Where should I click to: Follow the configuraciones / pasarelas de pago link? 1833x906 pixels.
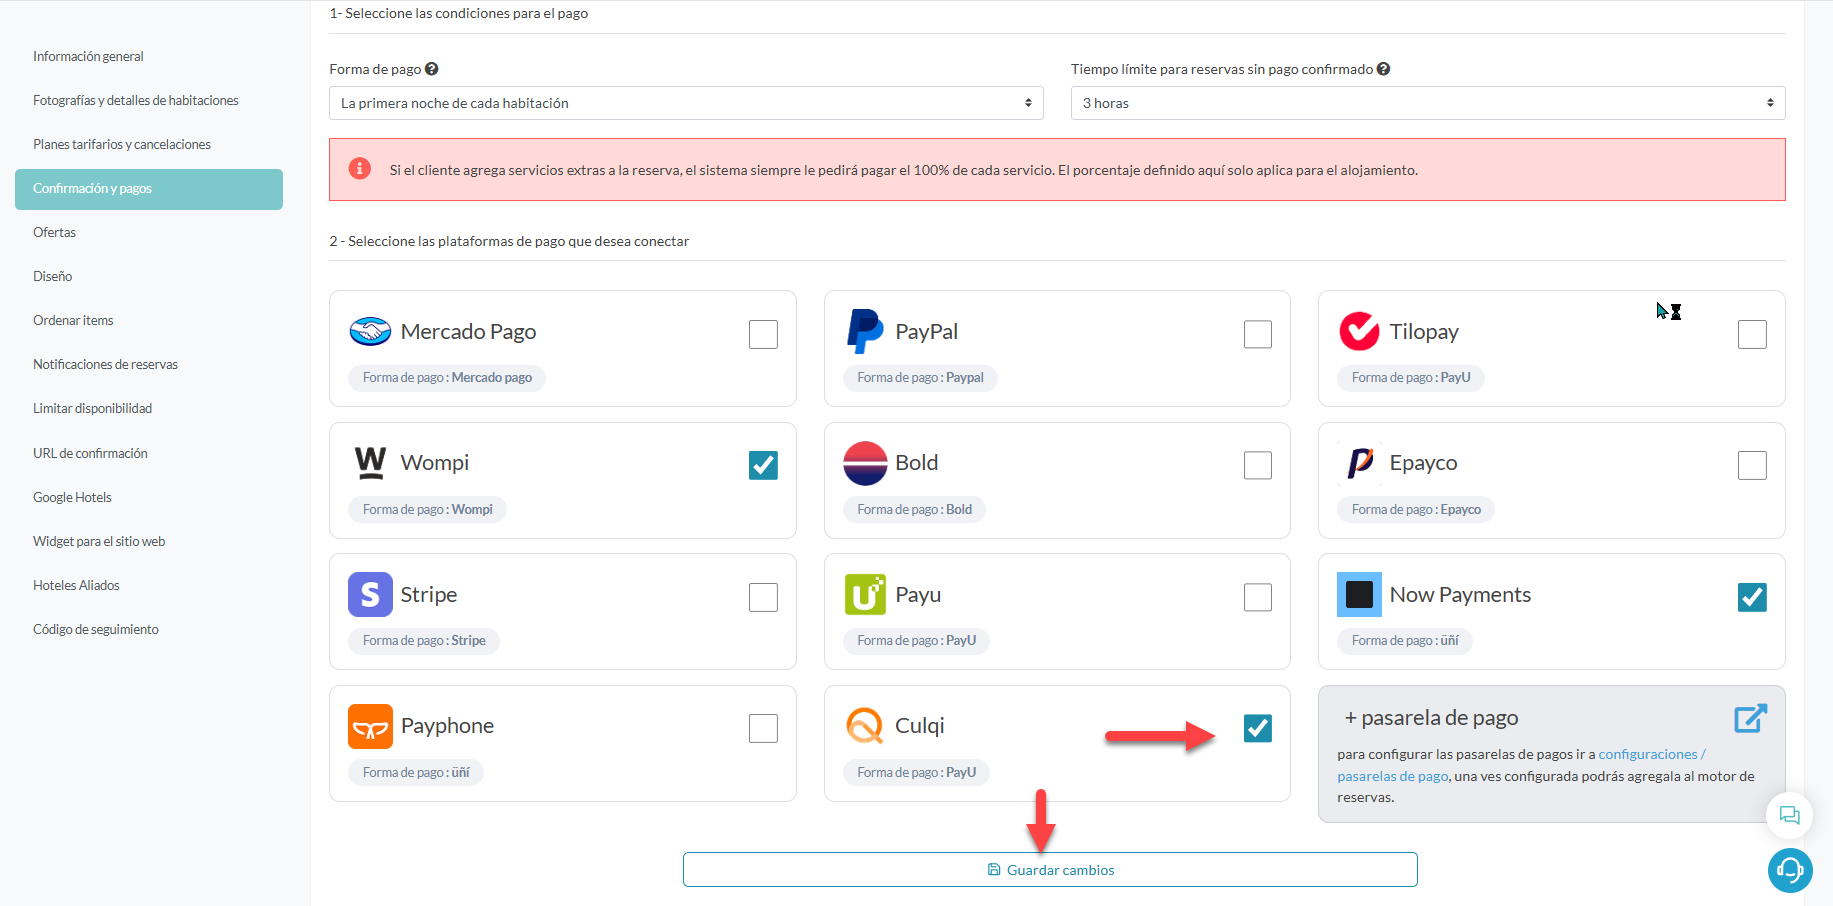pyautogui.click(x=1521, y=765)
